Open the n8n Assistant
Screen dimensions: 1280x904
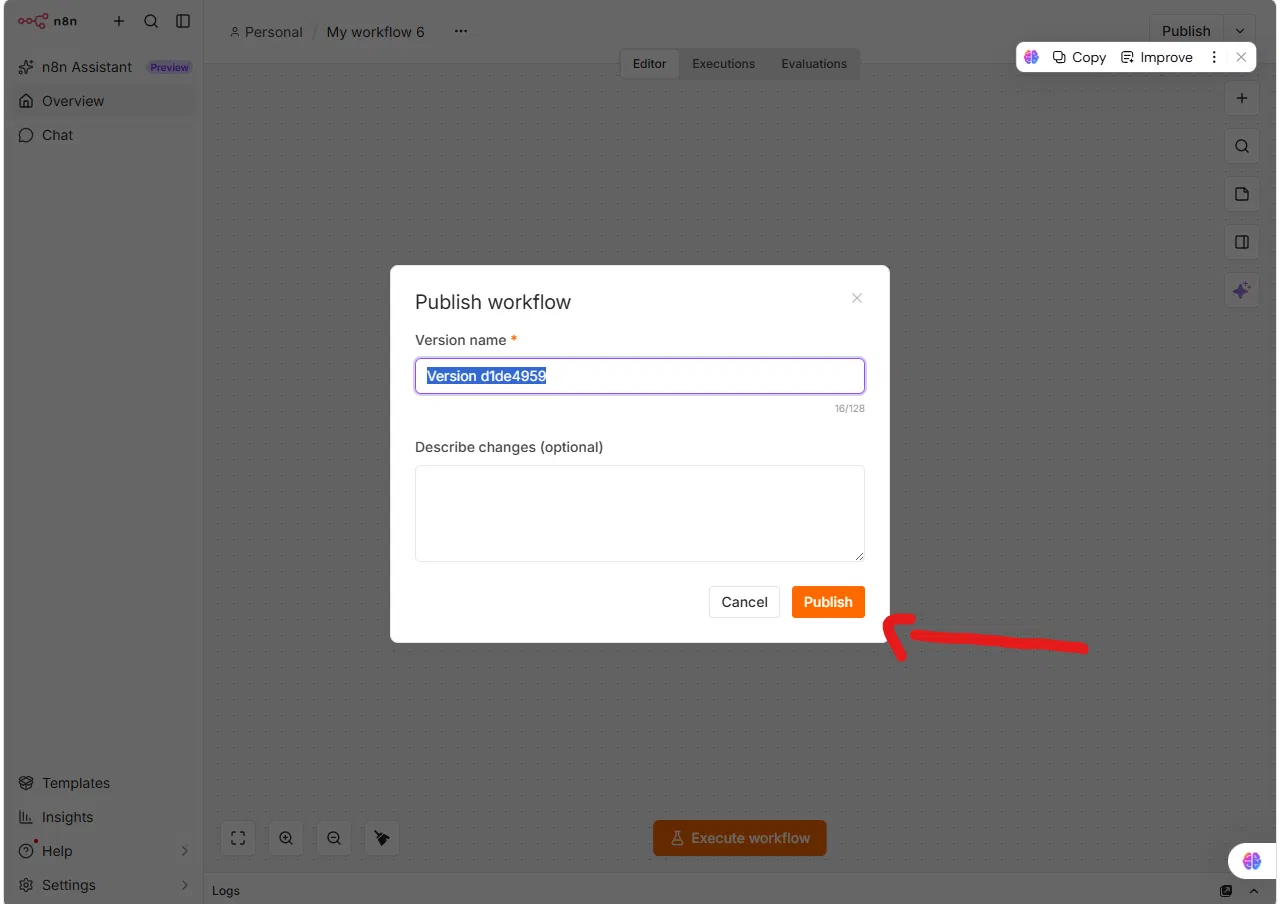[x=105, y=67]
